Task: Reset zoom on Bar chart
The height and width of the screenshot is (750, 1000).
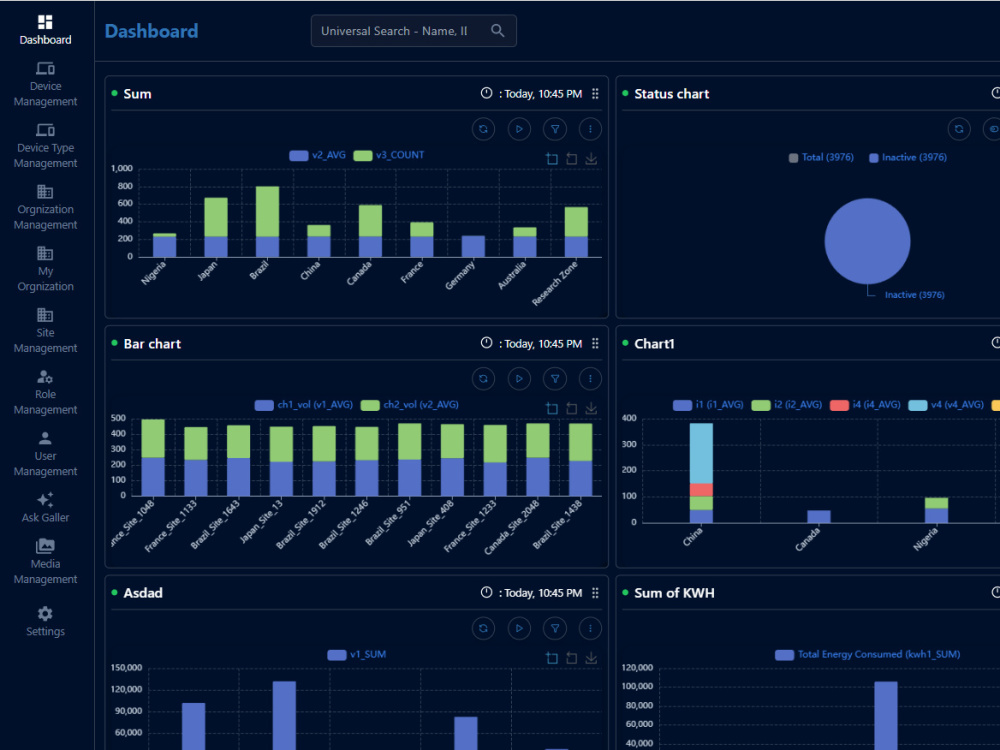Action: point(572,408)
